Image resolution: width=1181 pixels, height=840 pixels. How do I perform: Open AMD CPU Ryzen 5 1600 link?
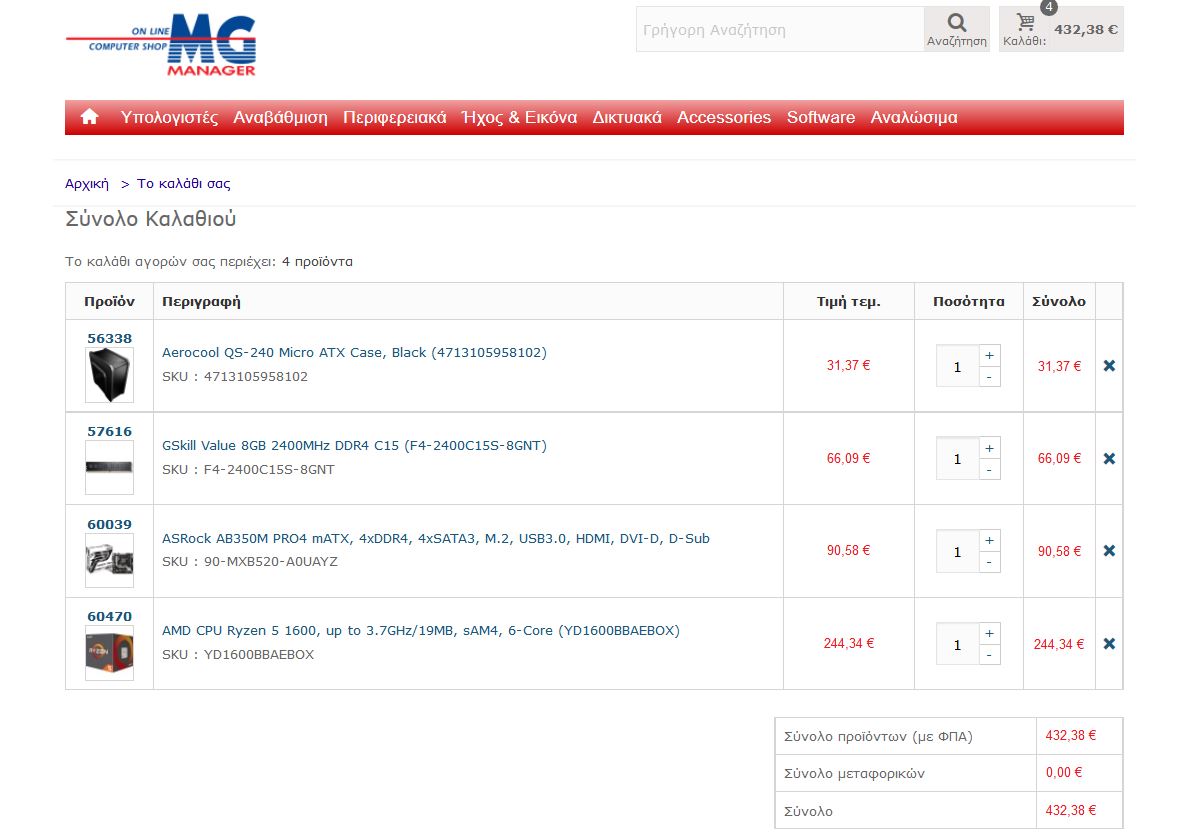pos(420,631)
